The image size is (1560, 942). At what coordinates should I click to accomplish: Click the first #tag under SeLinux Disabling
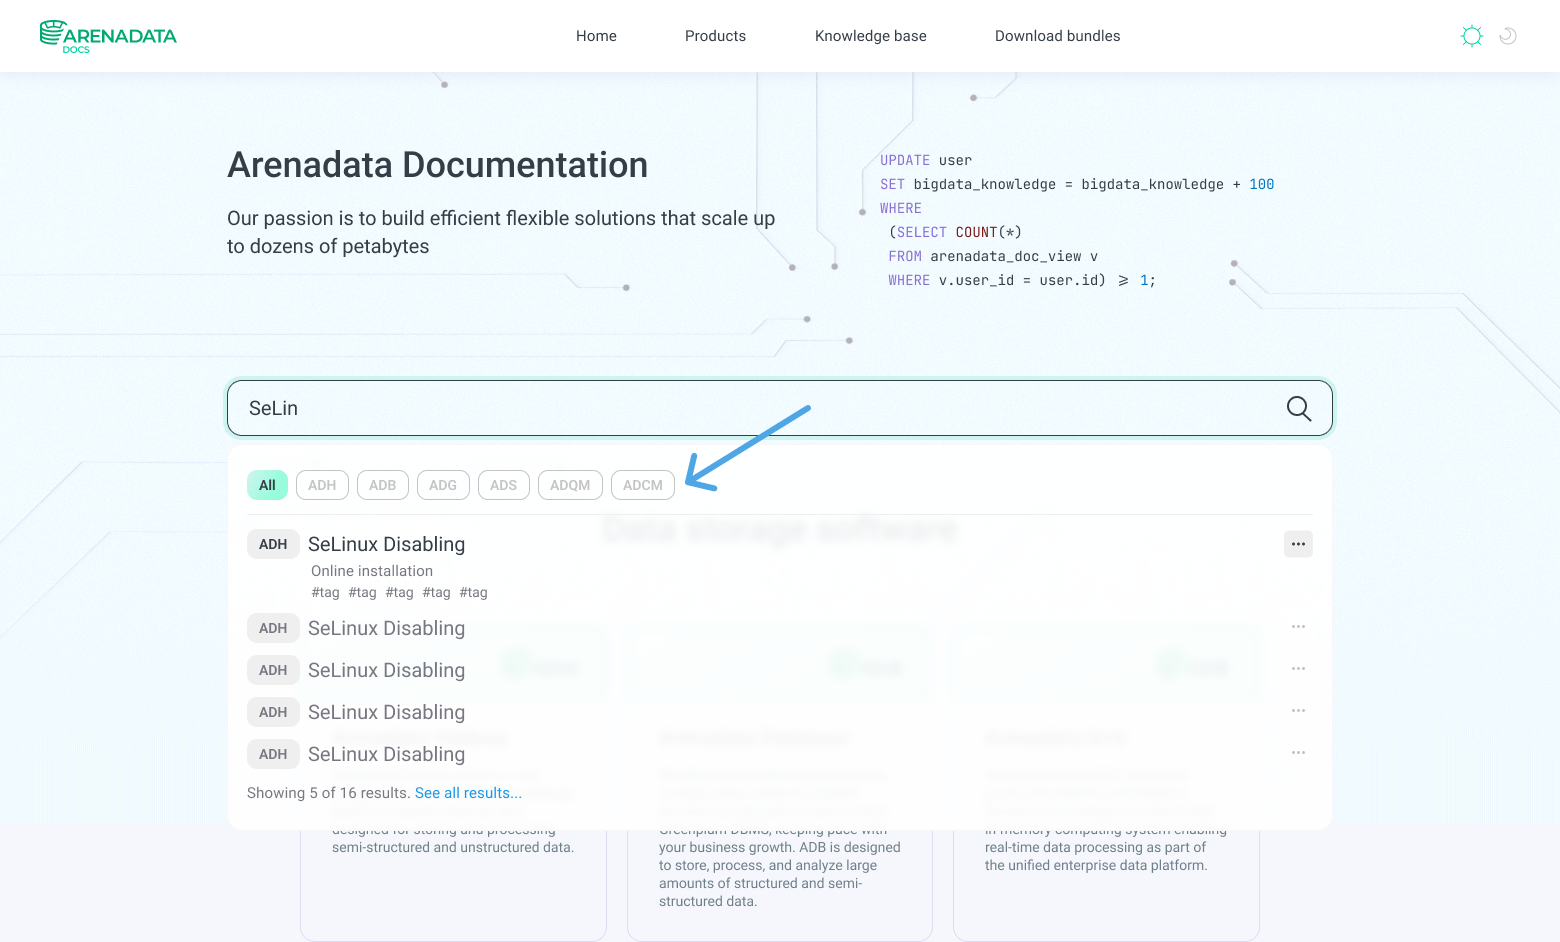[325, 592]
